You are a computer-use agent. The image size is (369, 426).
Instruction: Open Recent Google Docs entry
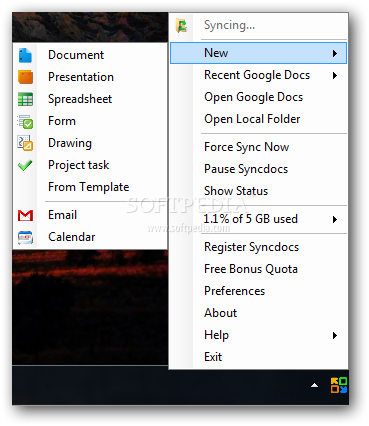pos(258,75)
